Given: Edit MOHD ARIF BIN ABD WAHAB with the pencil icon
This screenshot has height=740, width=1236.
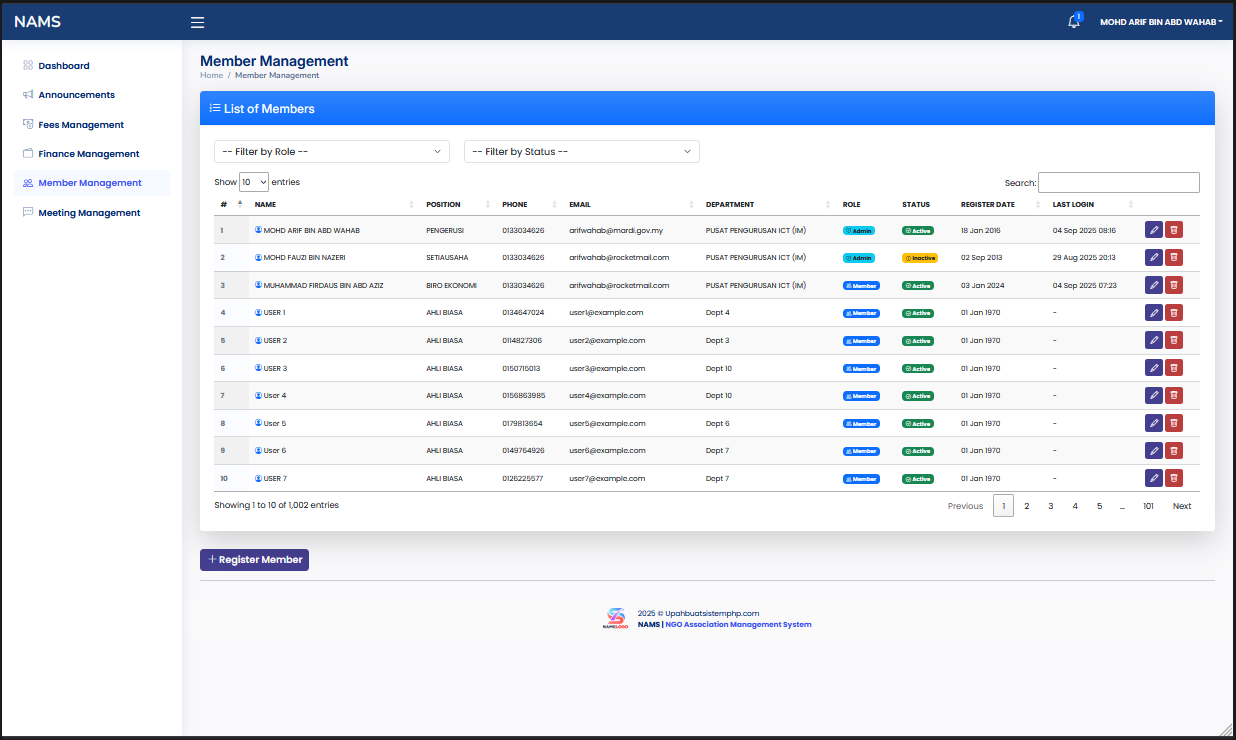Looking at the screenshot, I should 1154,230.
